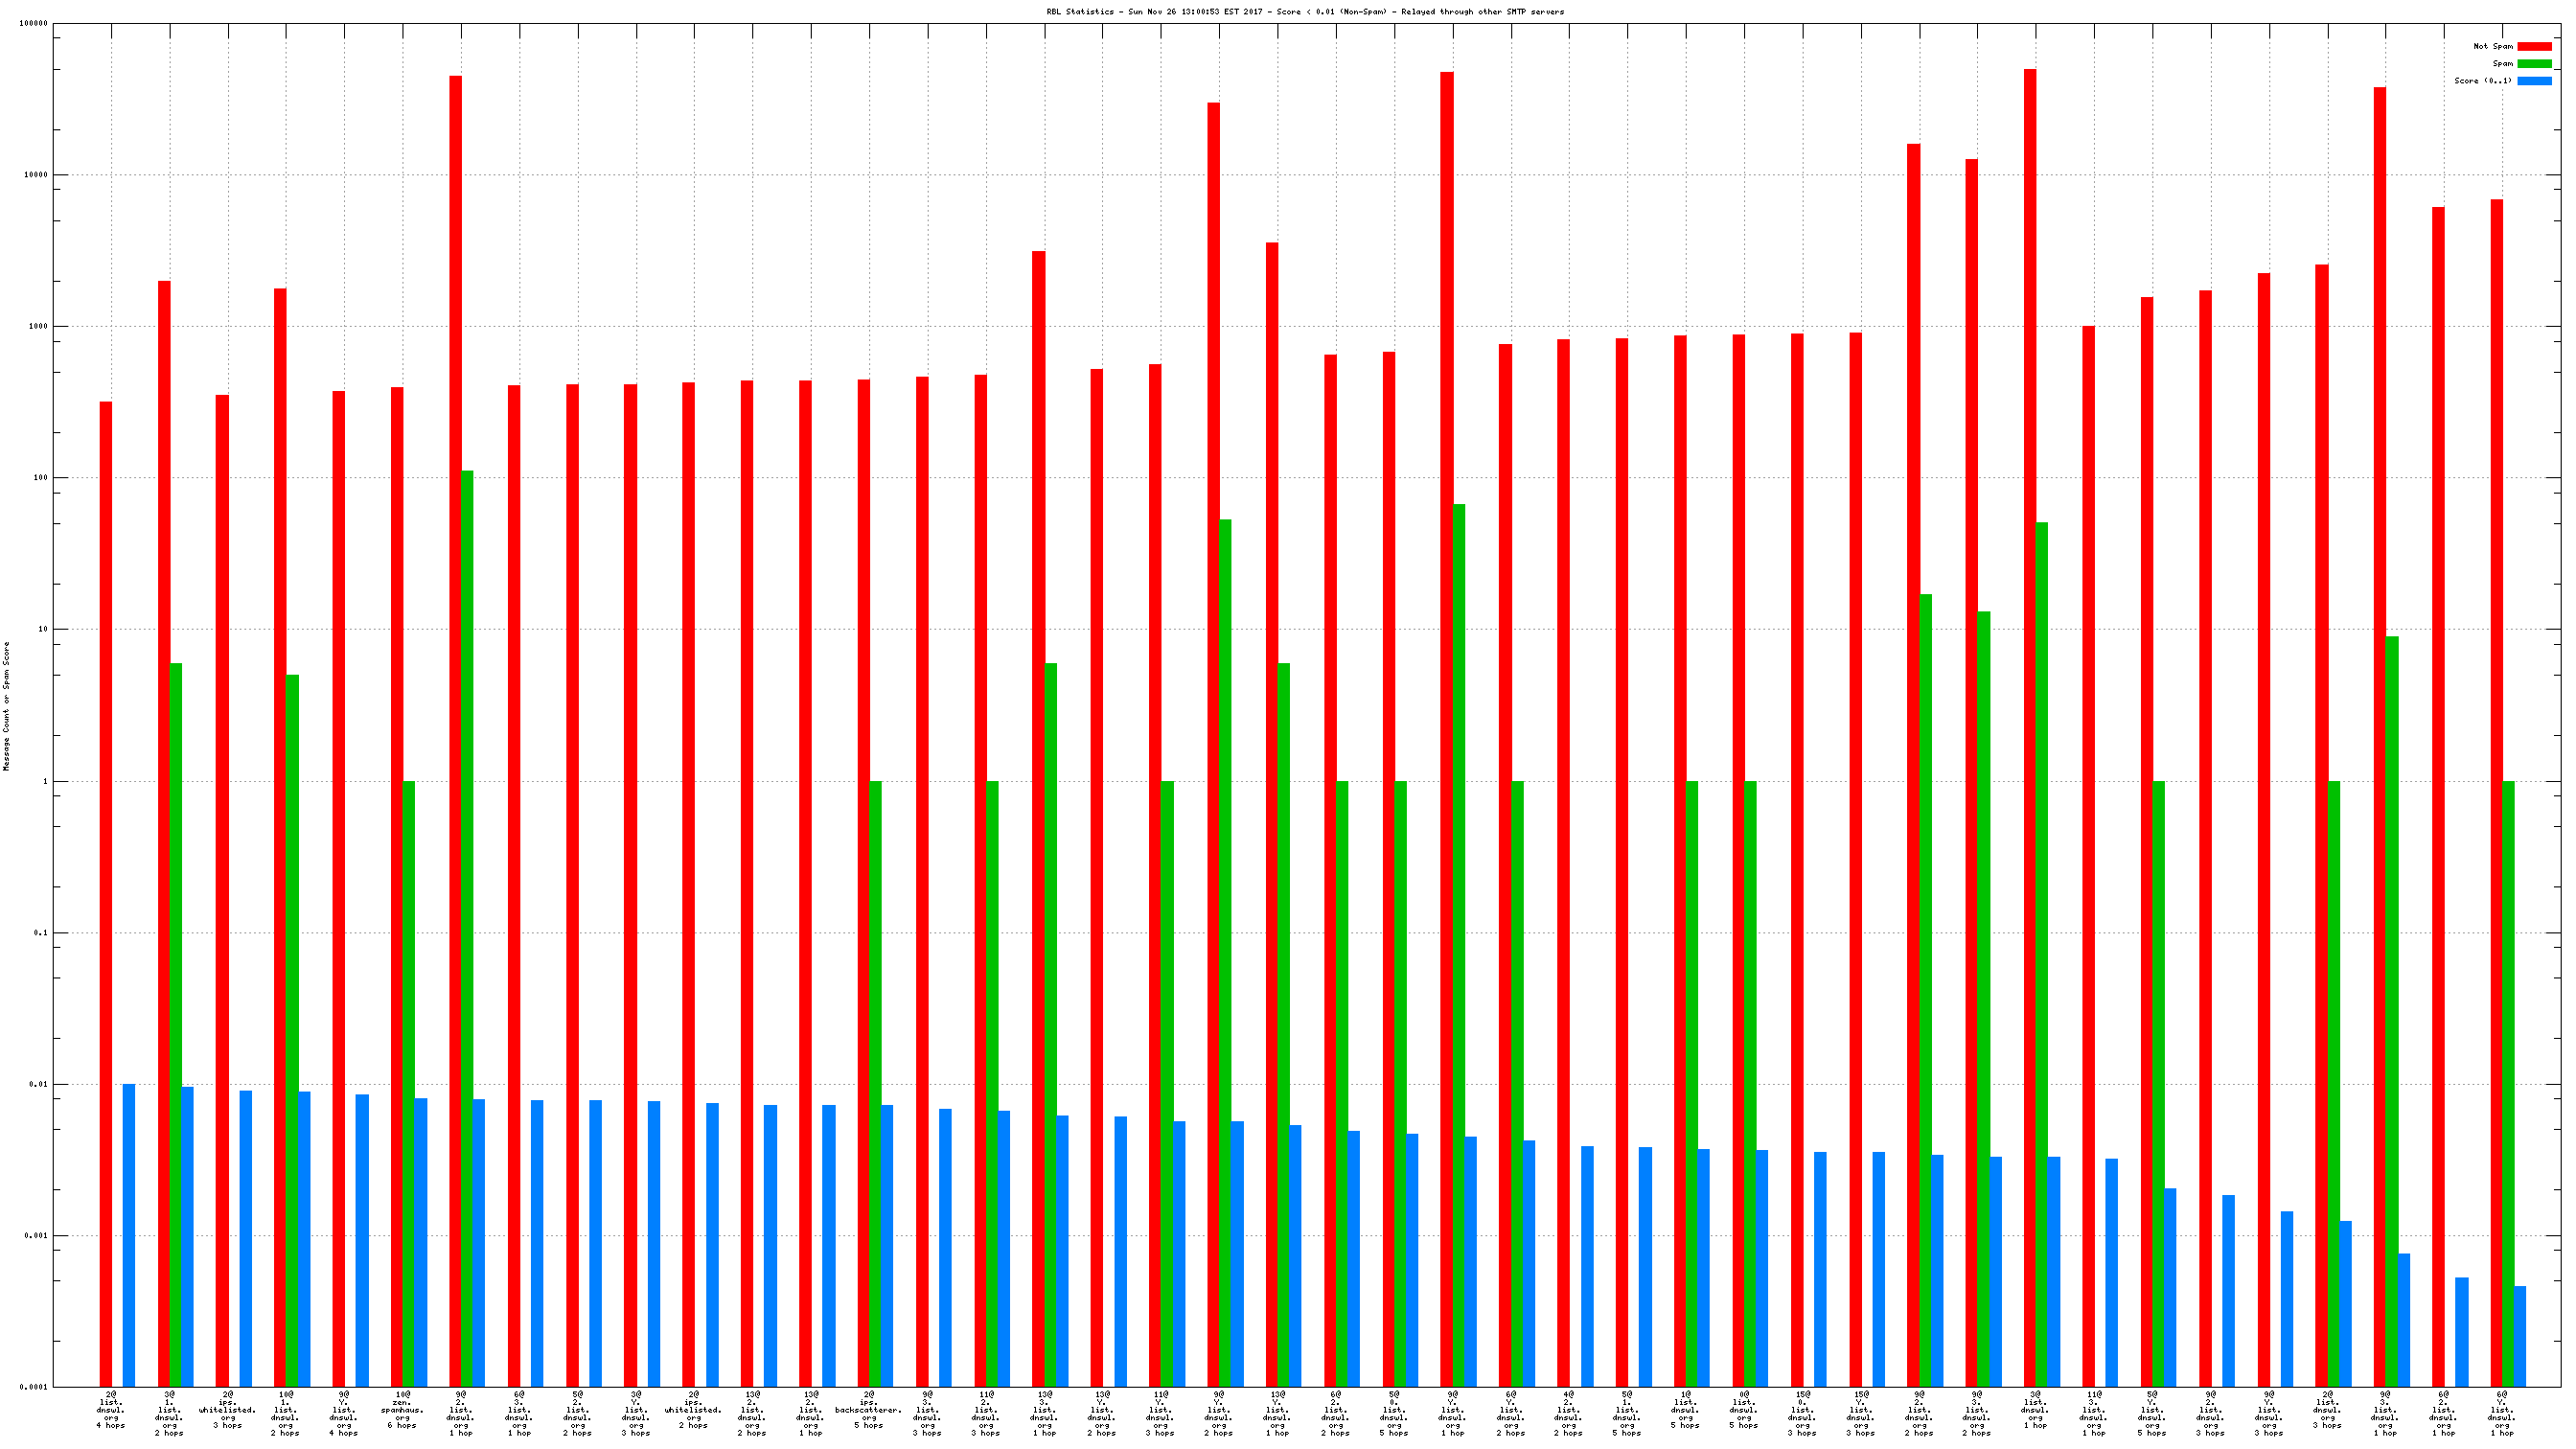The height and width of the screenshot is (1449, 2576).
Task: Click the tallest green Spam bar
Action: 467,900
